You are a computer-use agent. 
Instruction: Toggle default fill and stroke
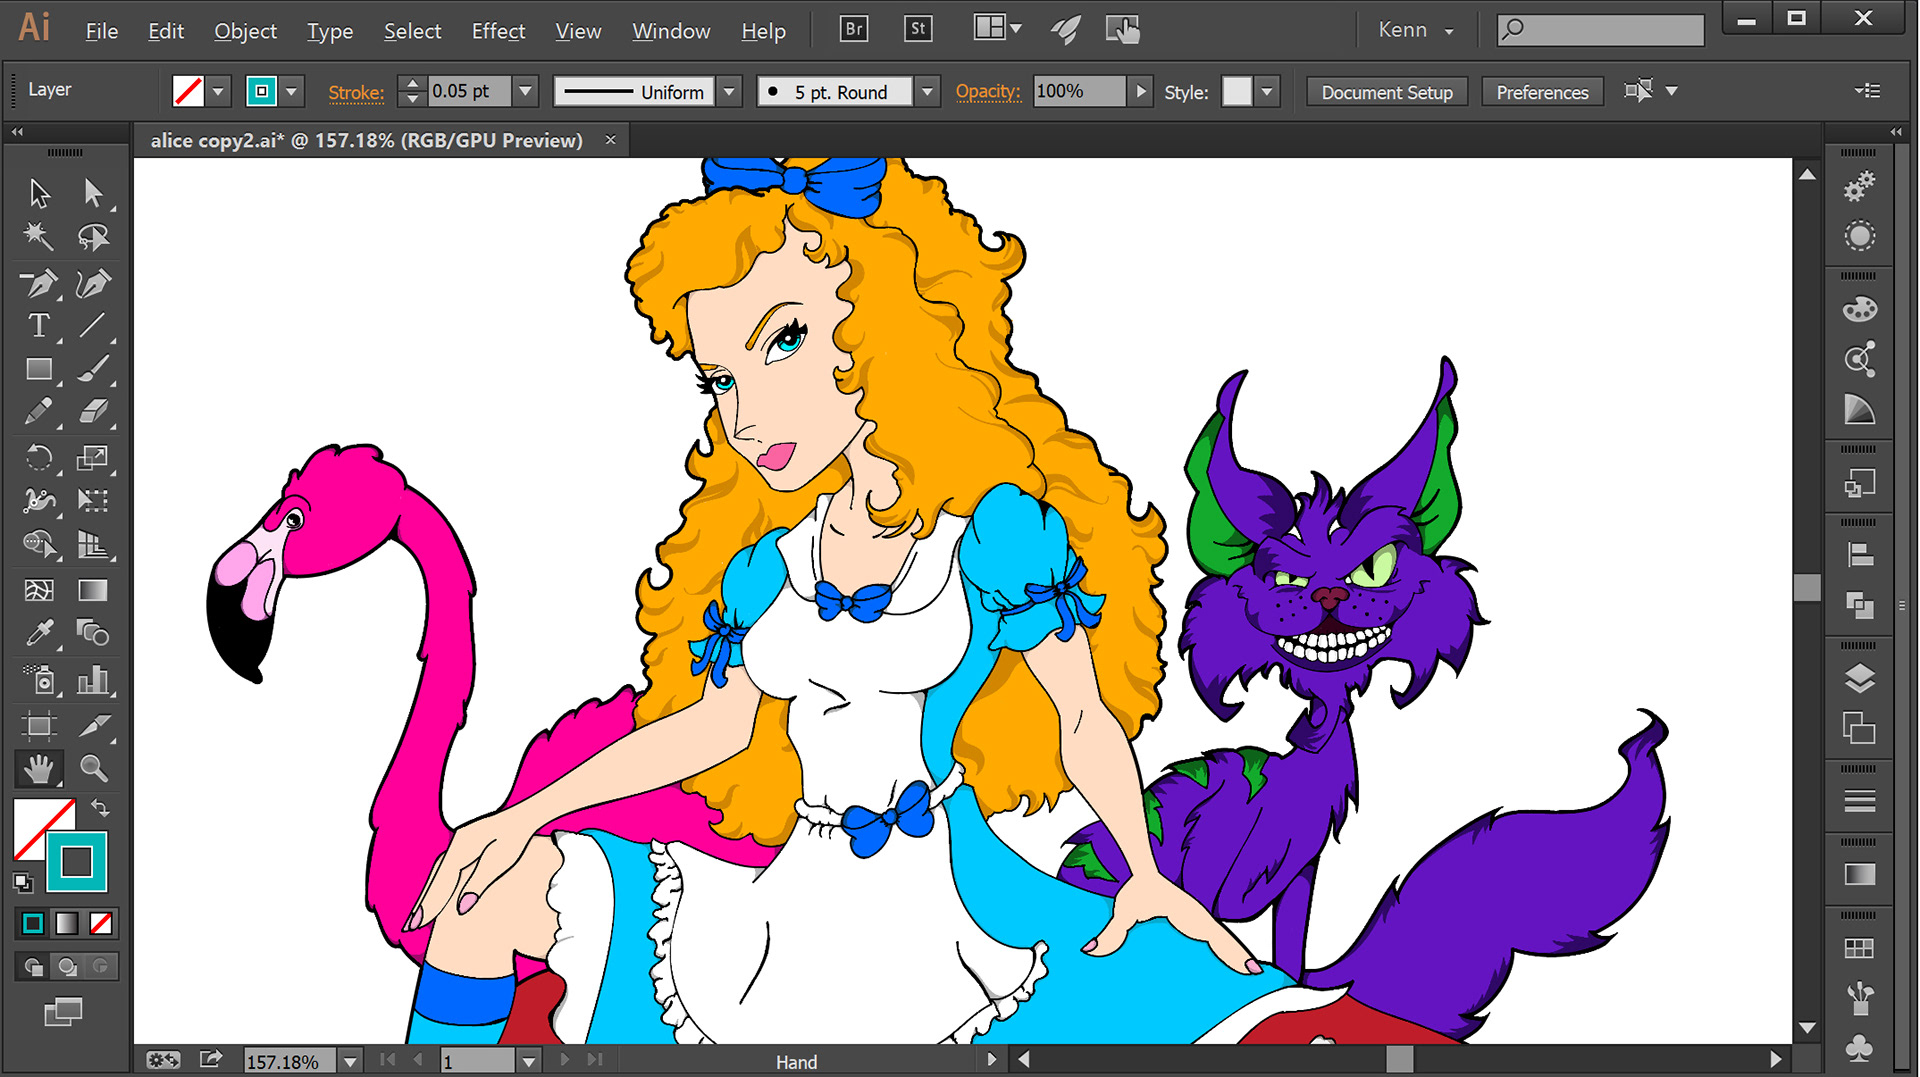[23, 882]
